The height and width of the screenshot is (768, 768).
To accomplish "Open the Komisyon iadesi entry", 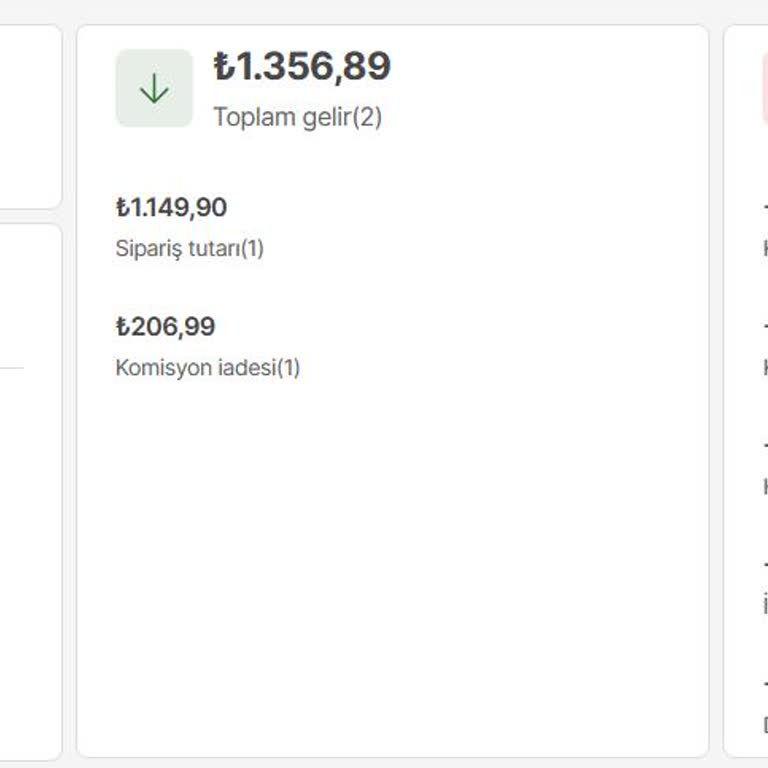I will point(196,368).
